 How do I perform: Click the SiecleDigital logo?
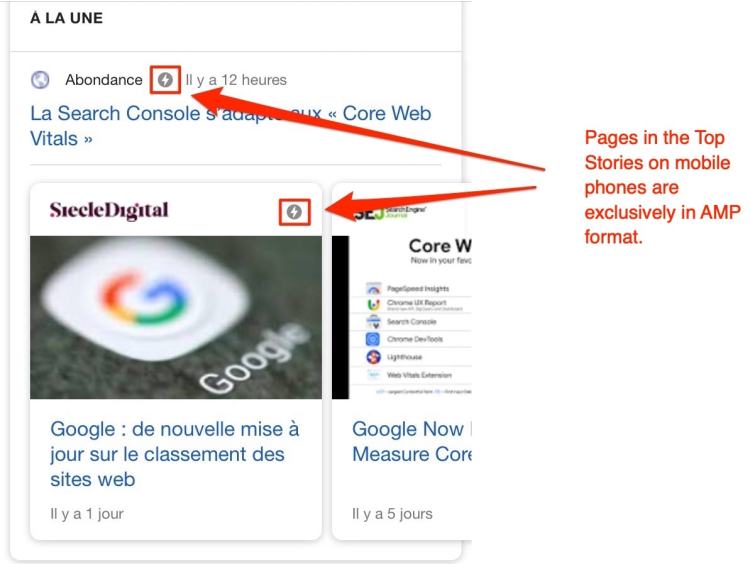(109, 210)
